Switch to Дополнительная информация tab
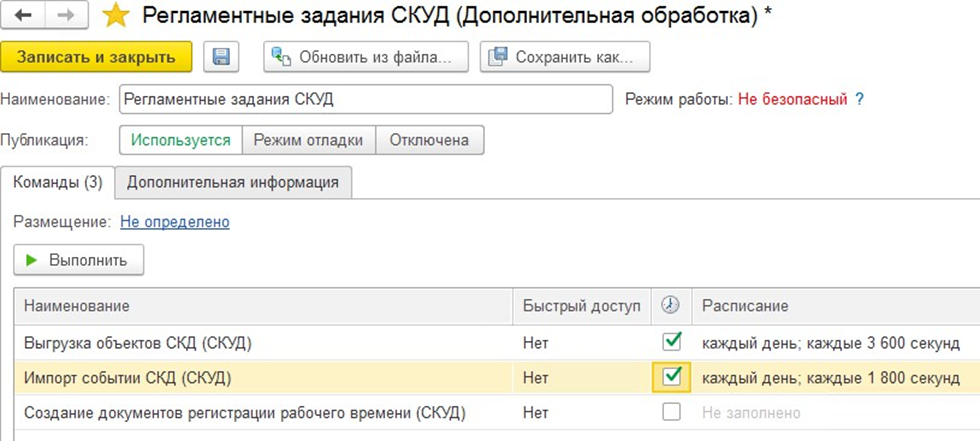Screen dimensions: 980x441 (x=232, y=182)
